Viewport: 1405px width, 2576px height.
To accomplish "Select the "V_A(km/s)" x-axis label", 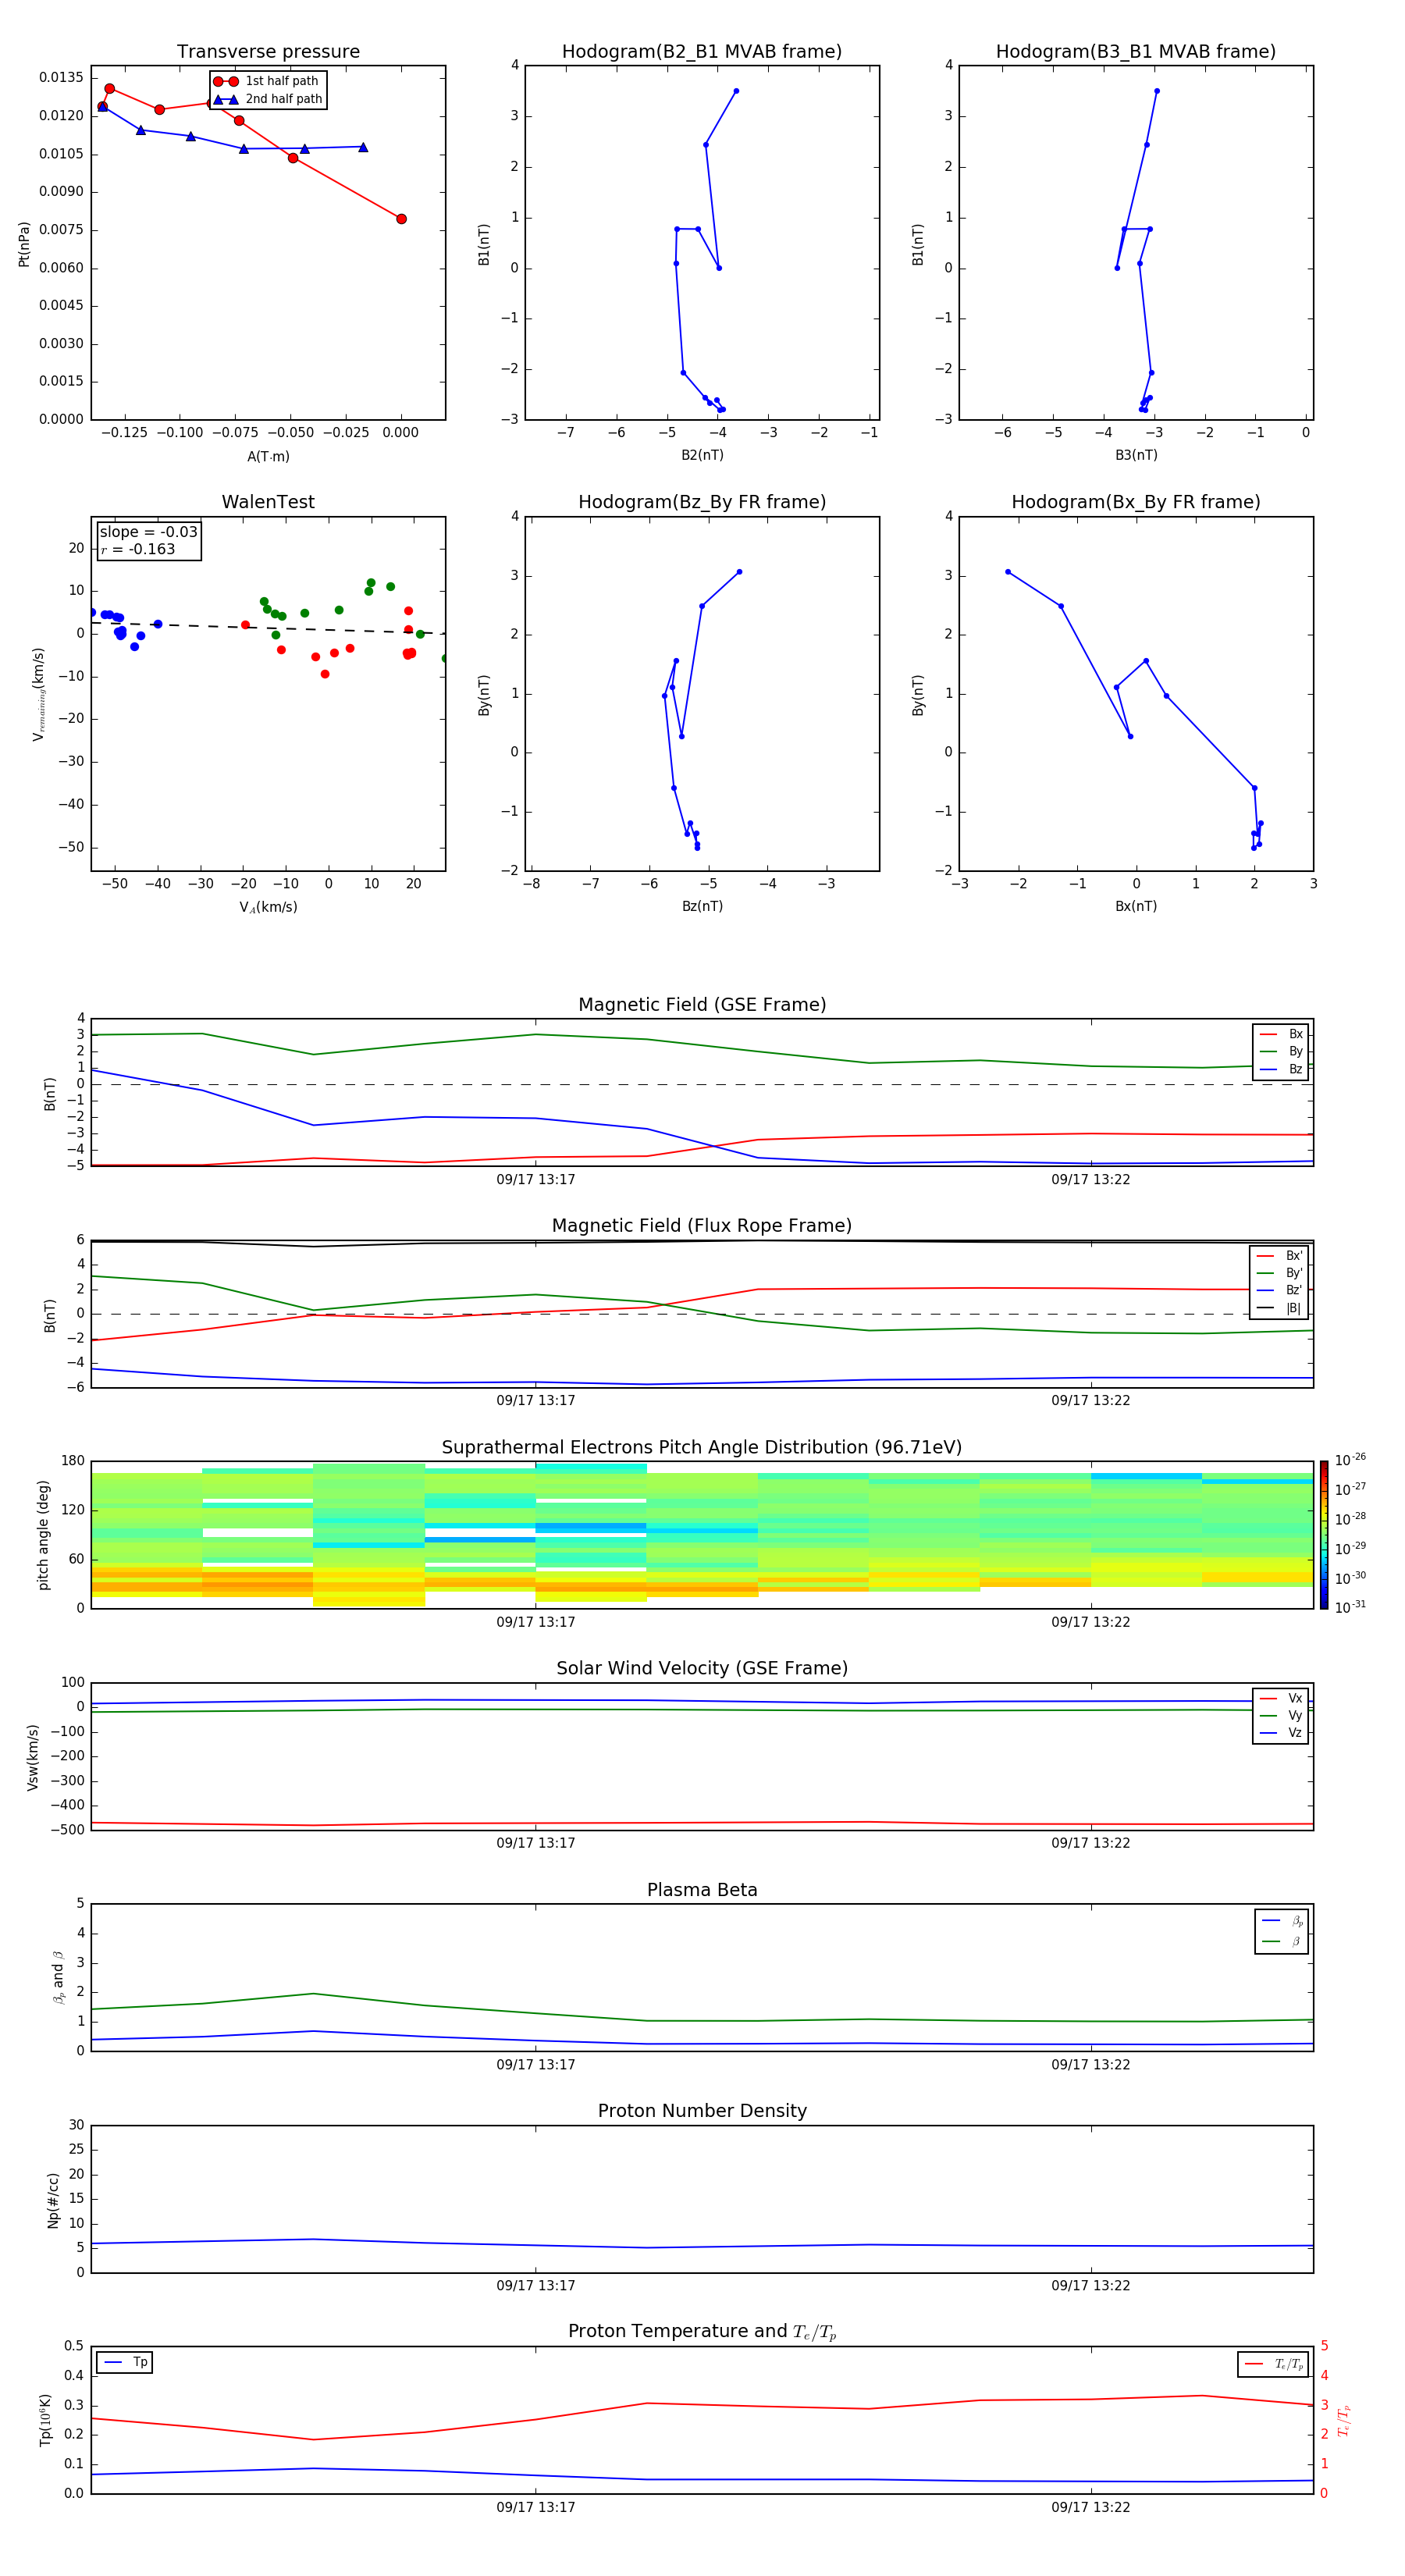I will pos(268,907).
